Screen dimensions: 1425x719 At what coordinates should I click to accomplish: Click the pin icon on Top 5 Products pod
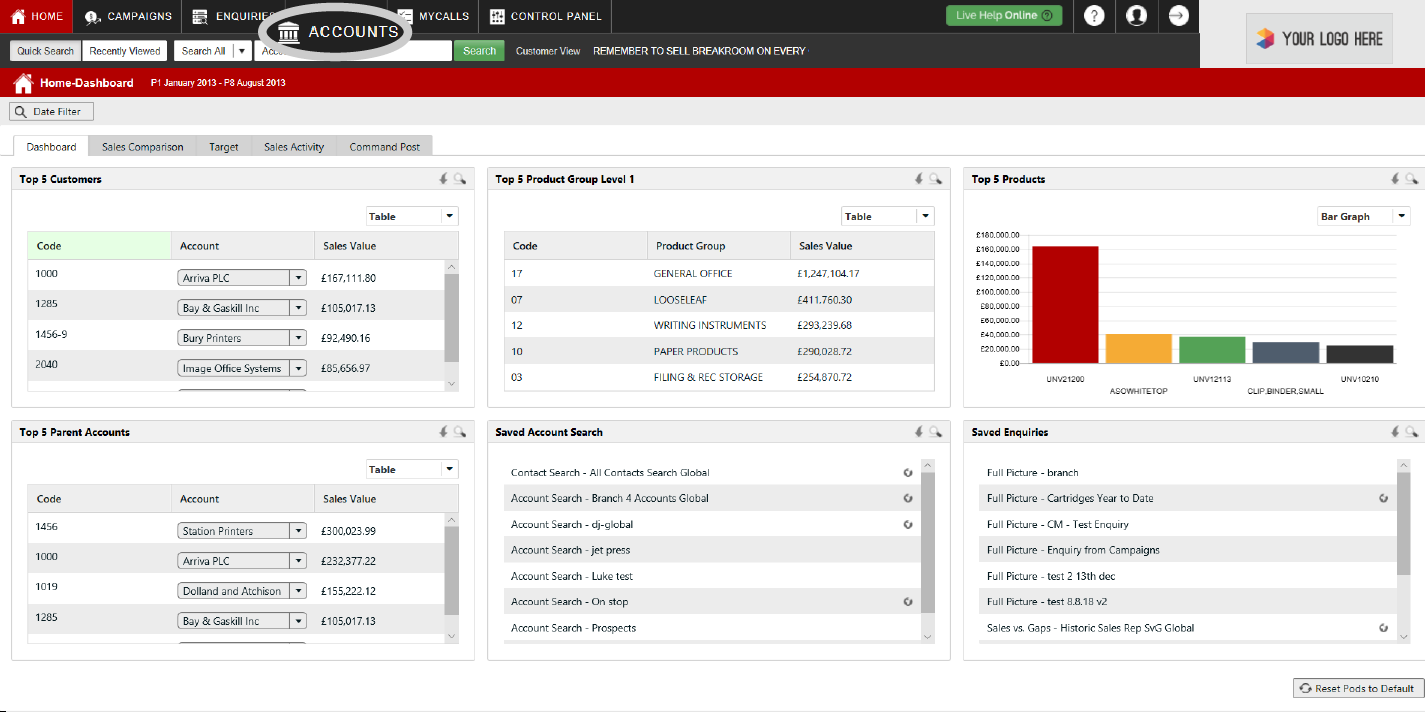tap(1395, 179)
